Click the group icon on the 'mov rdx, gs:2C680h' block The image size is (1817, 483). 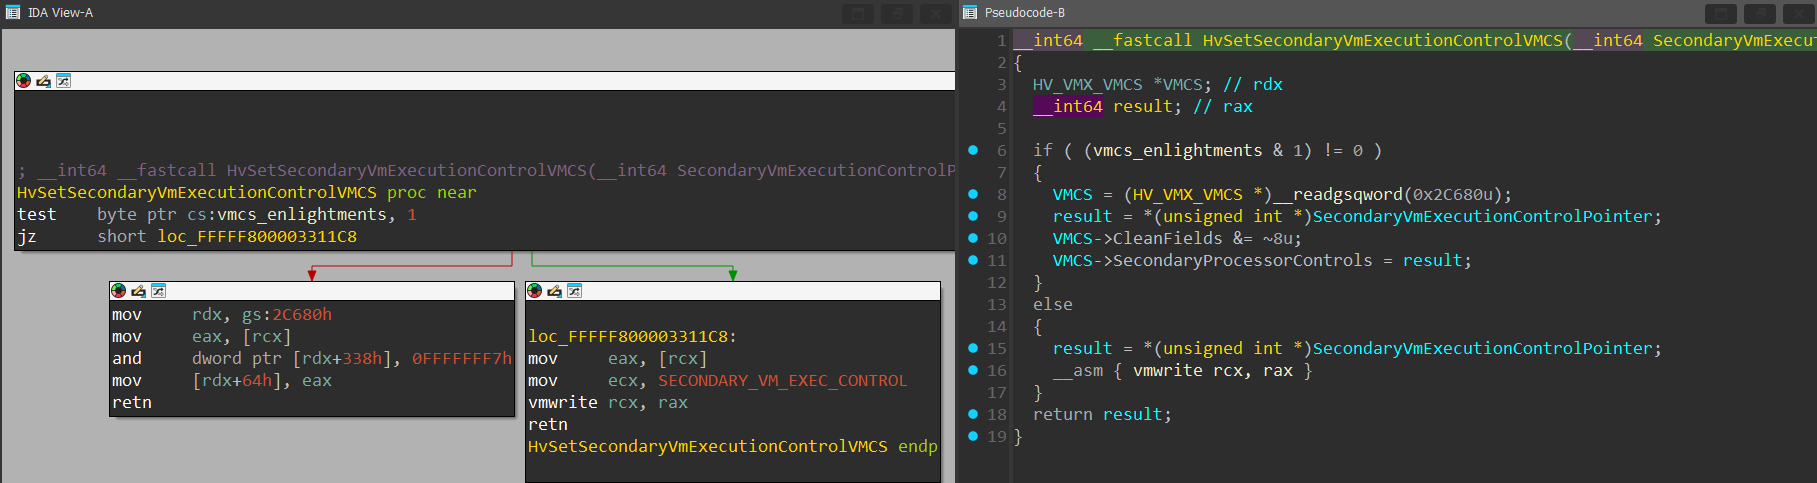click(158, 291)
